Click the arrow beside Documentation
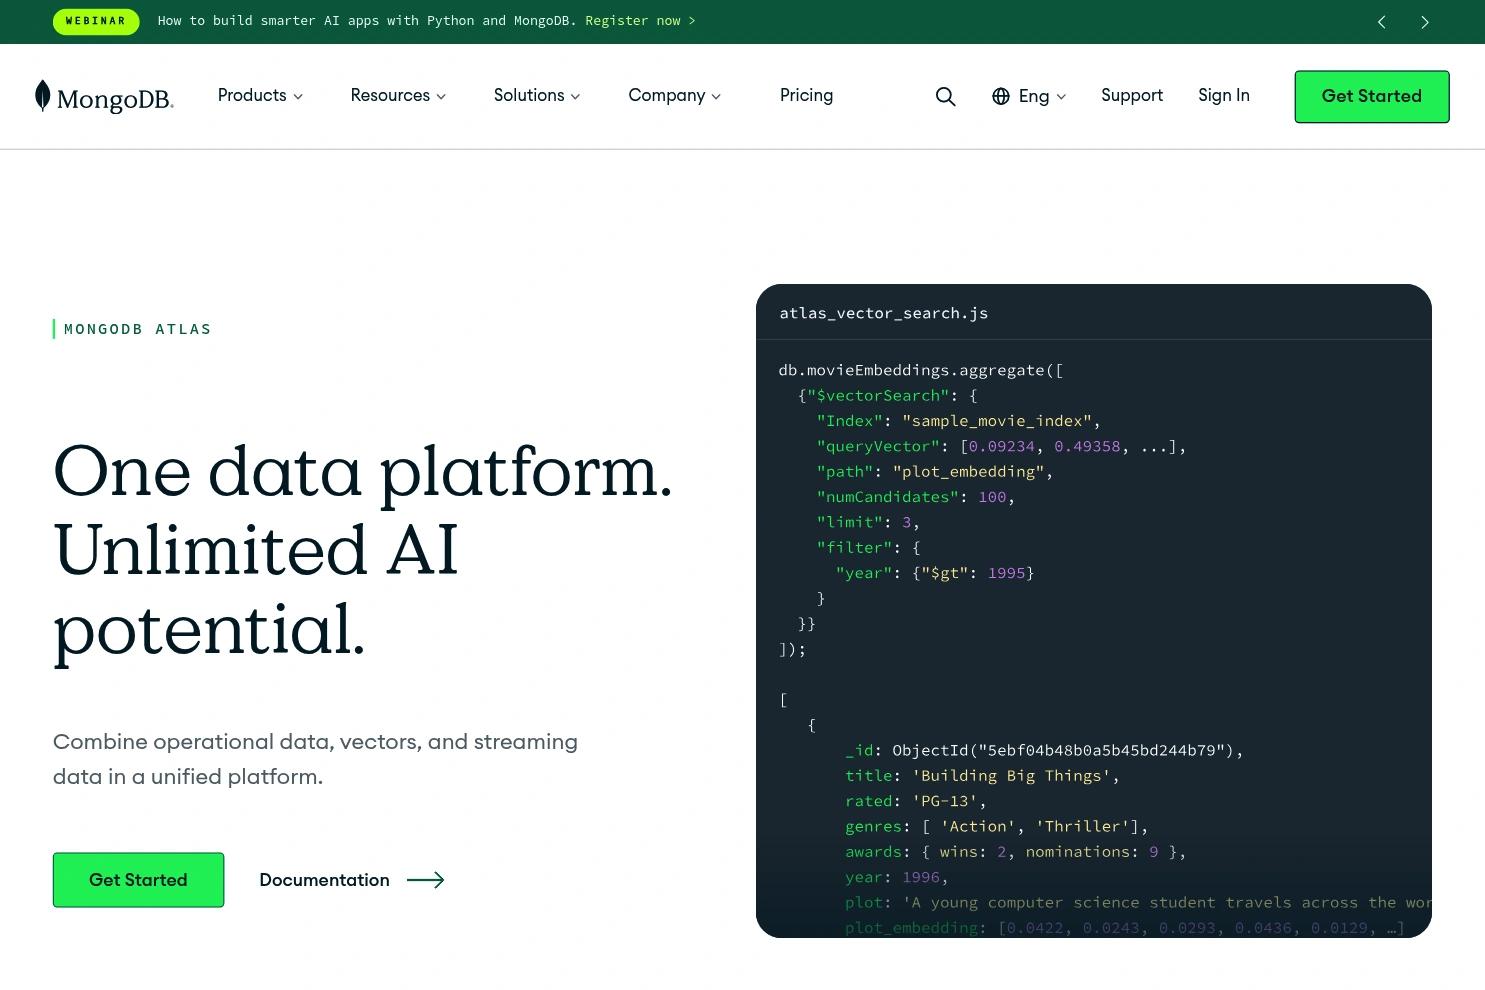1485x990 pixels. (x=425, y=880)
